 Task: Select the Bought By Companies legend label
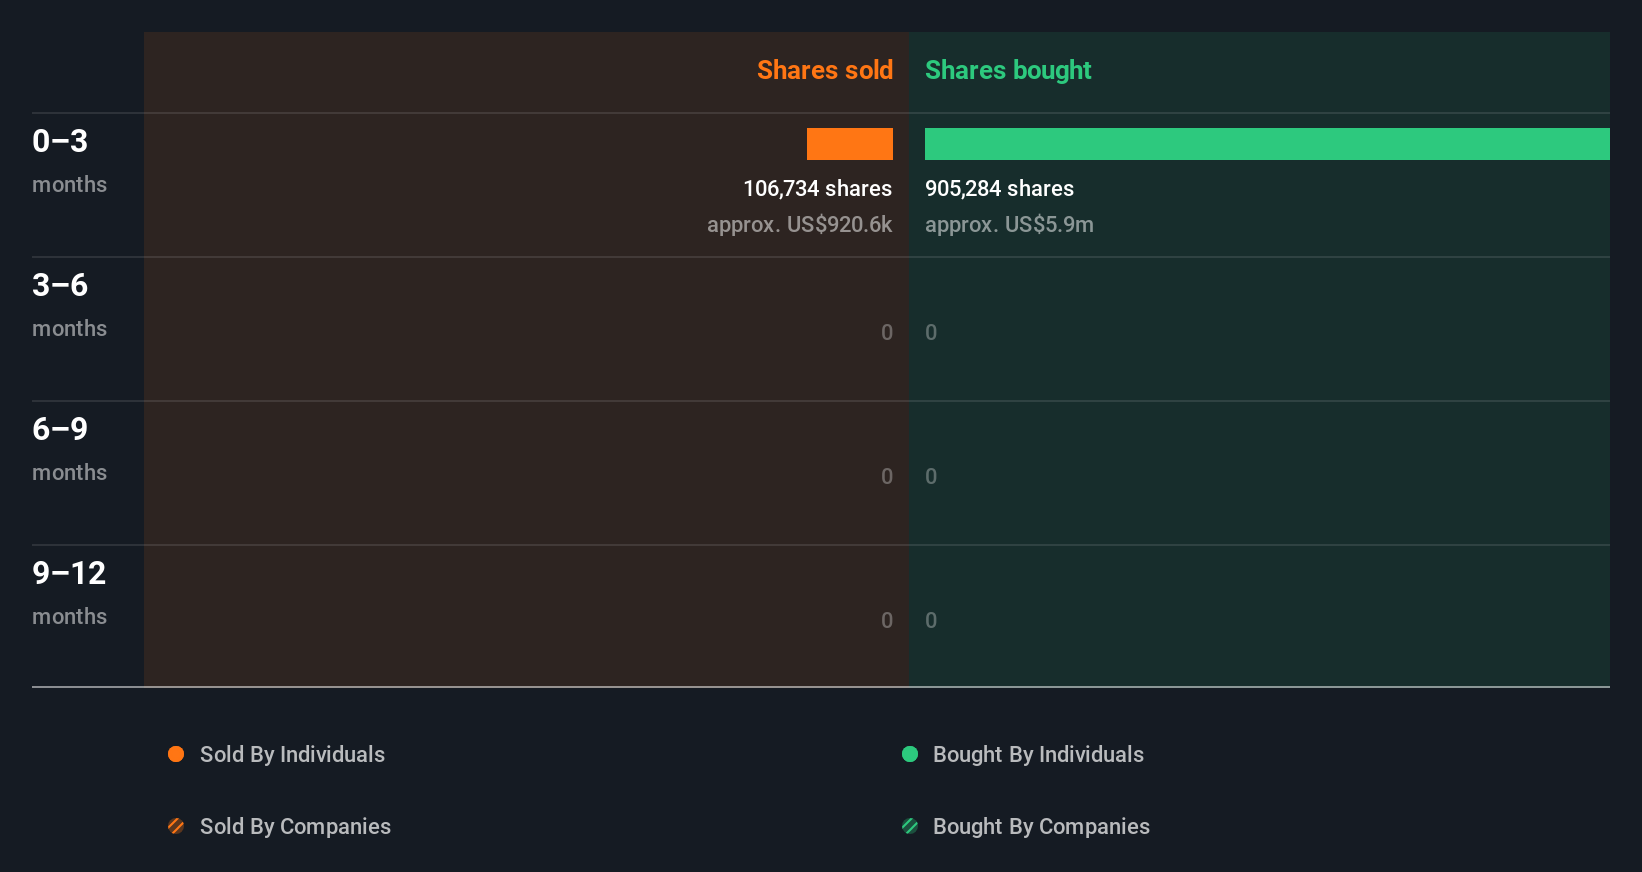click(x=1041, y=827)
